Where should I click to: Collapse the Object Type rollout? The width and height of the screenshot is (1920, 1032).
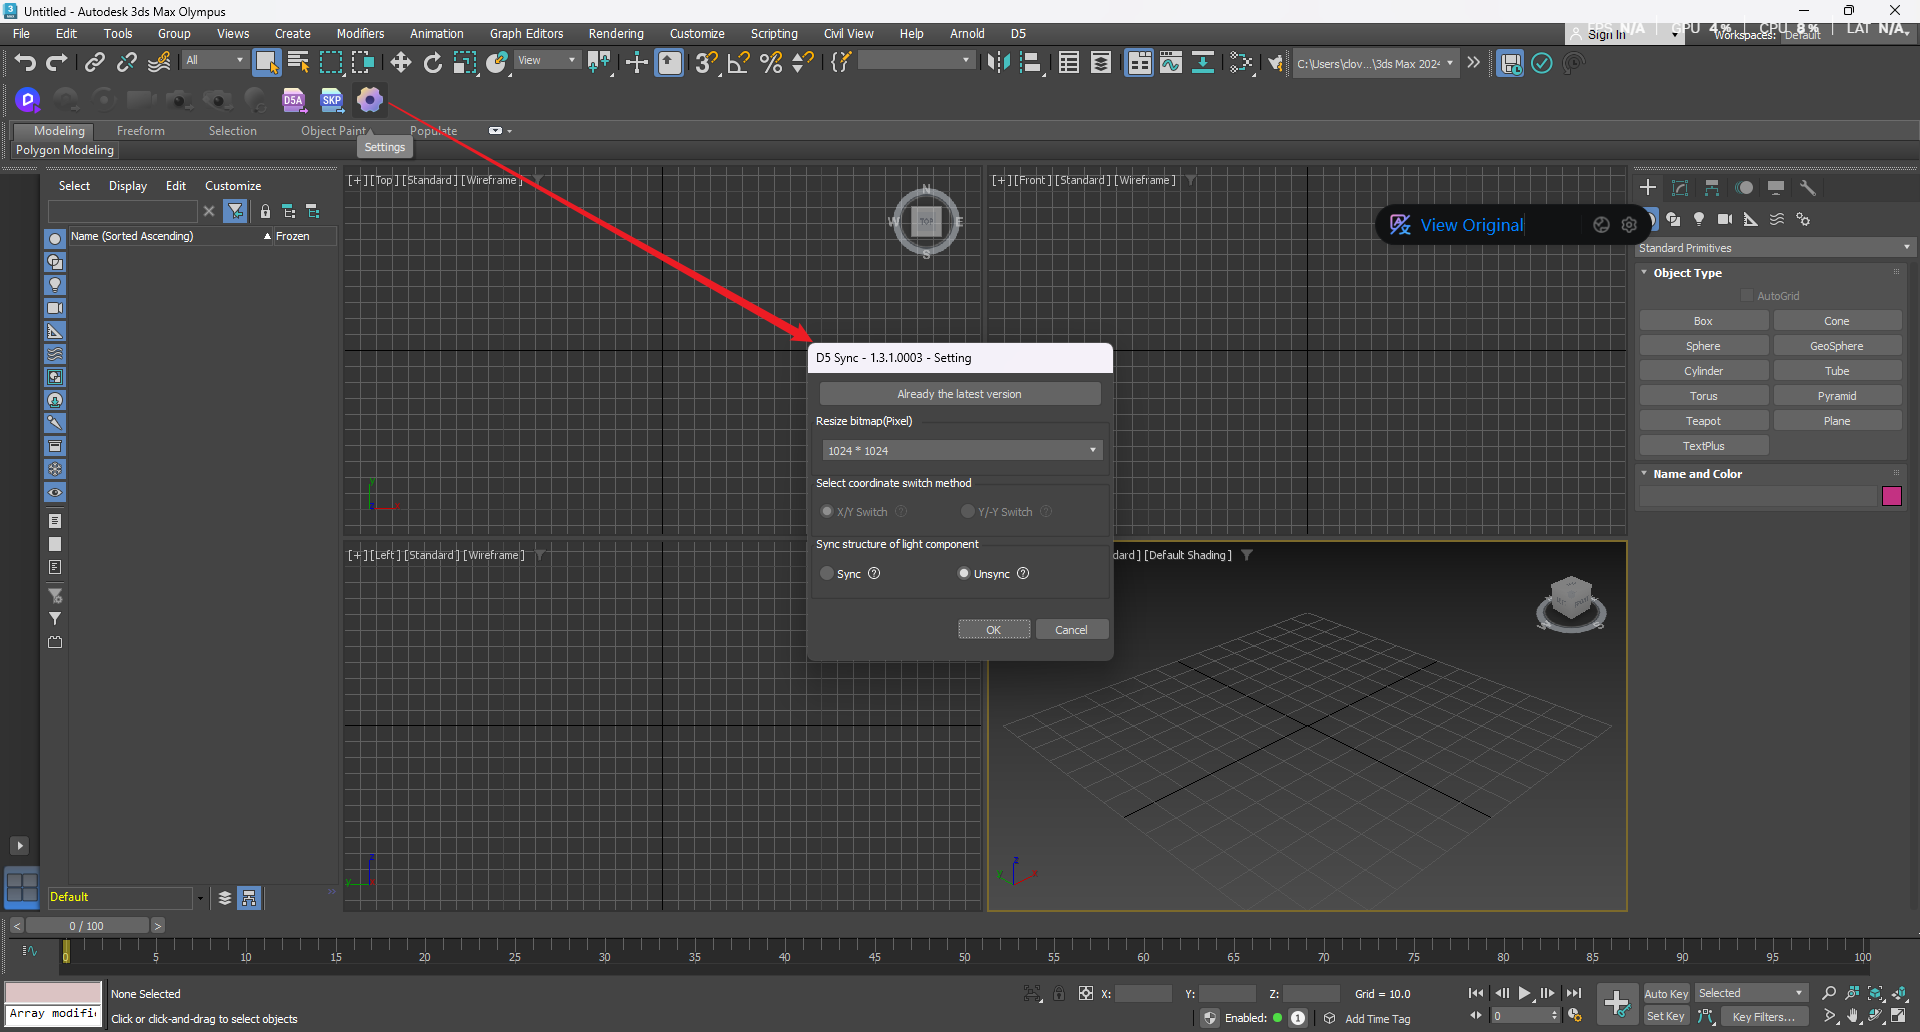[1687, 273]
